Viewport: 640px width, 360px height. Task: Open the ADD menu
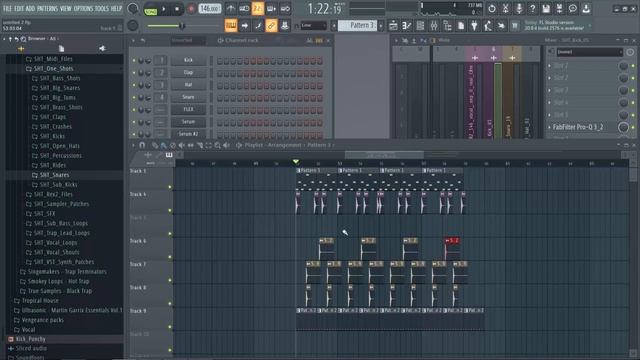(30, 9)
